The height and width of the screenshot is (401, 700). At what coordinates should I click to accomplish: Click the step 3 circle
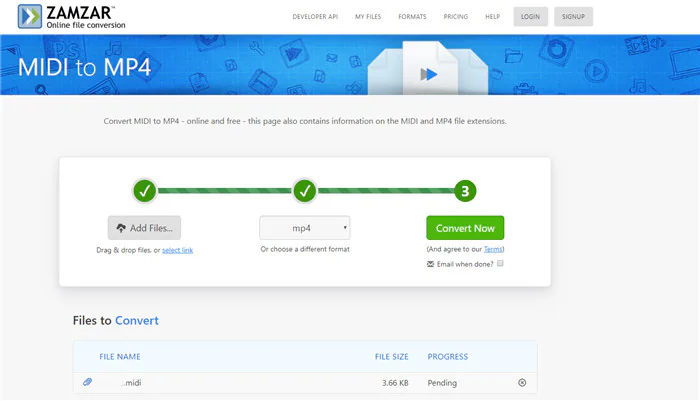tap(465, 191)
